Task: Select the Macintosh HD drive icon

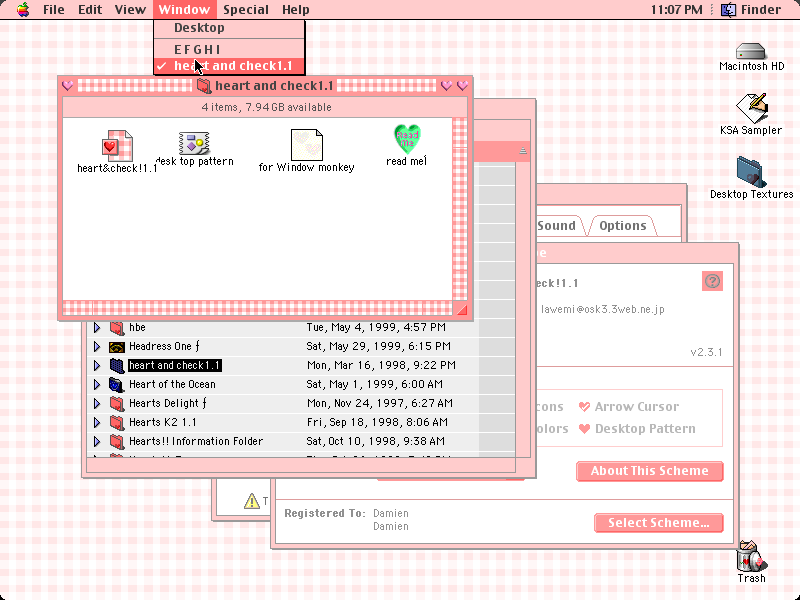Action: (x=751, y=52)
